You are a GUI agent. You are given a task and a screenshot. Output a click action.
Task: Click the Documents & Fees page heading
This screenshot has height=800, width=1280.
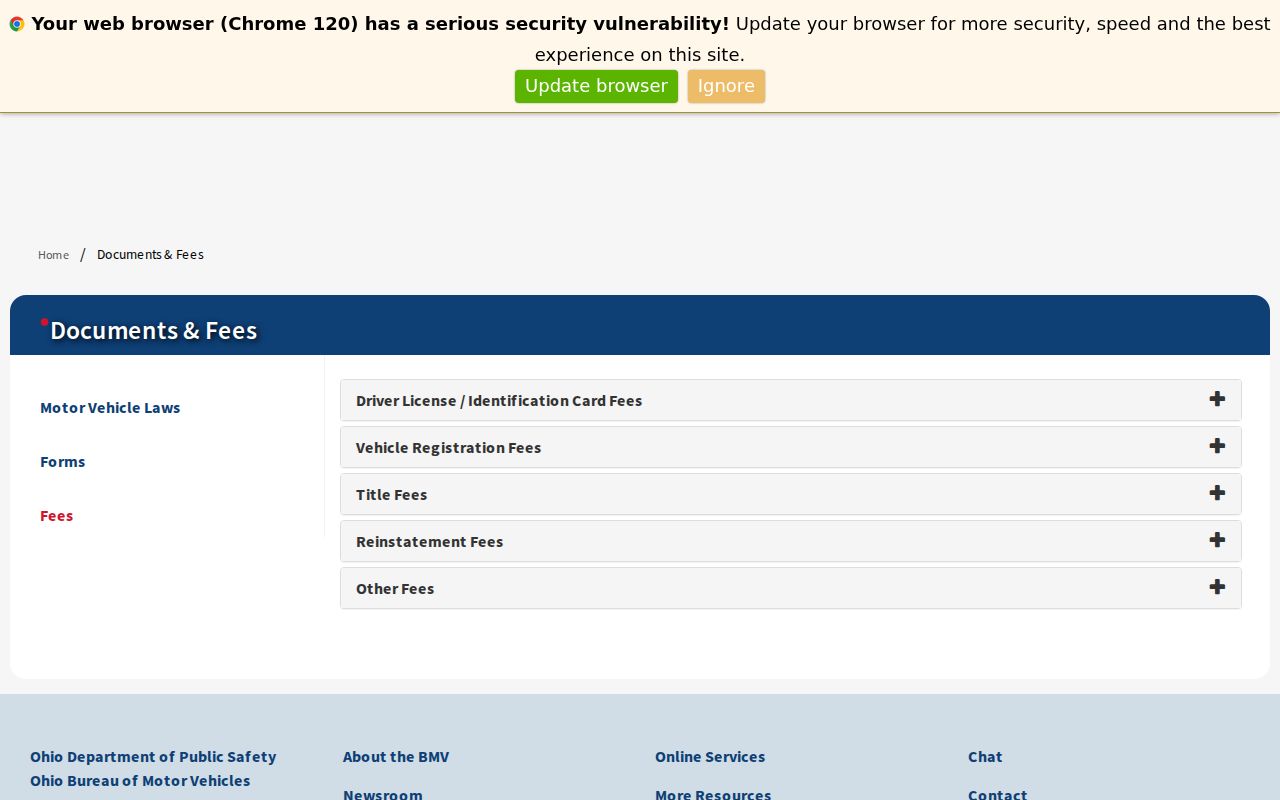tap(154, 330)
